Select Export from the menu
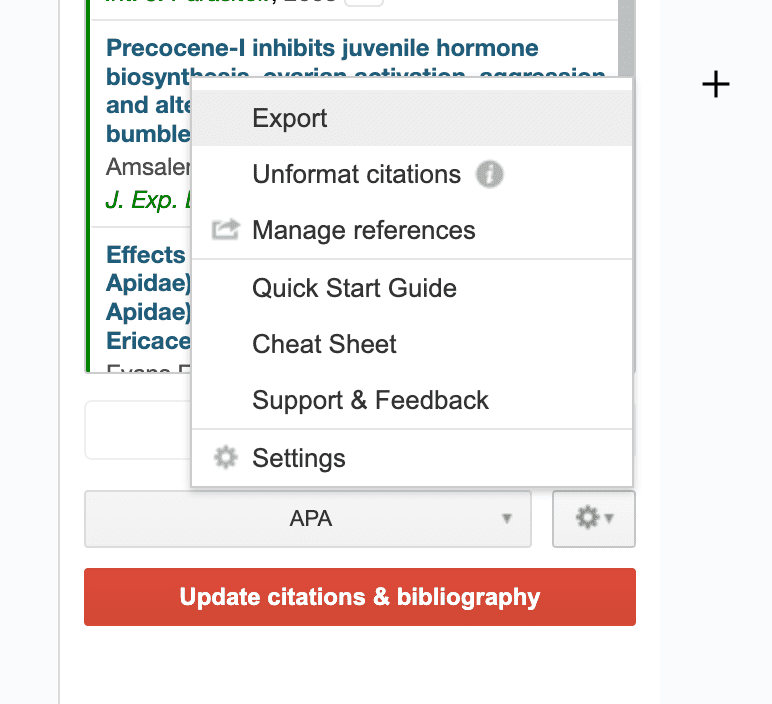This screenshot has height=704, width=772. tap(290, 119)
